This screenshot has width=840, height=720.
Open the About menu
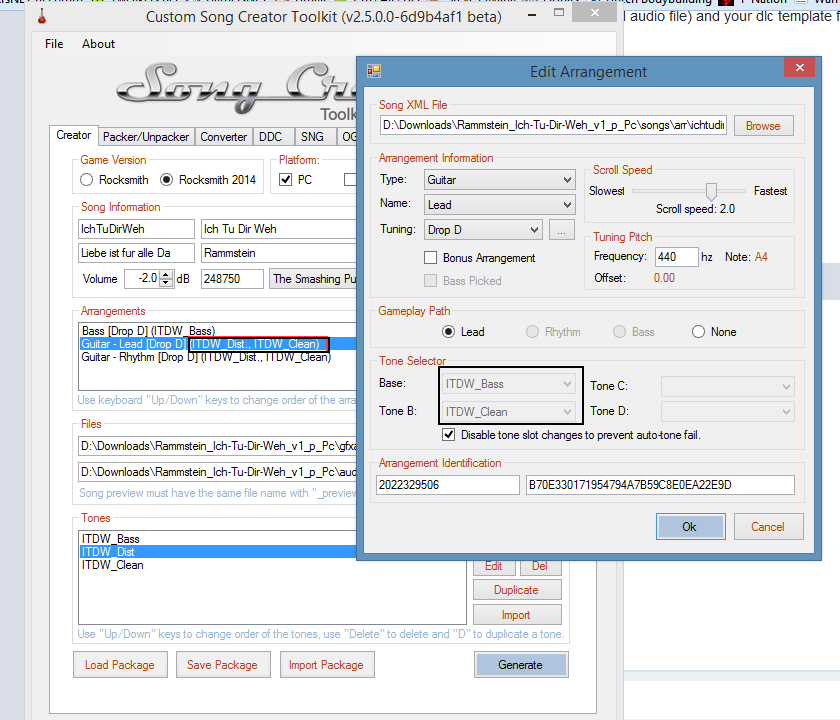click(99, 44)
